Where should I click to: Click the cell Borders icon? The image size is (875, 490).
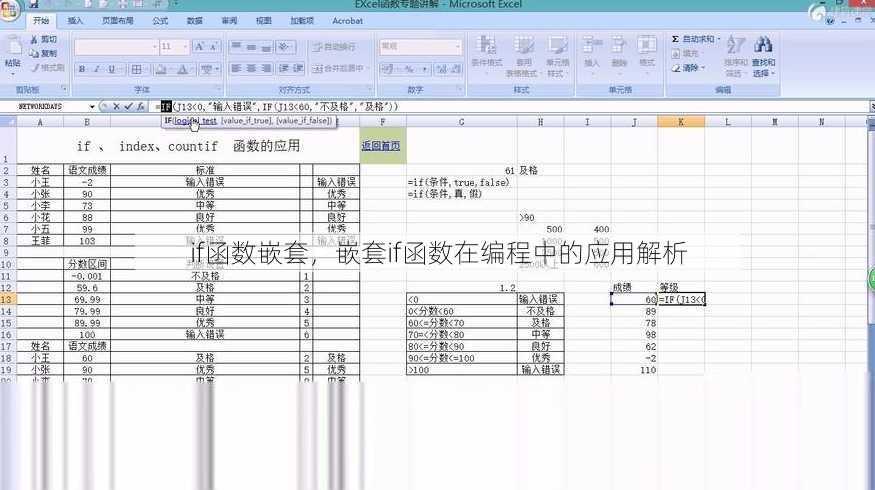(x=137, y=69)
